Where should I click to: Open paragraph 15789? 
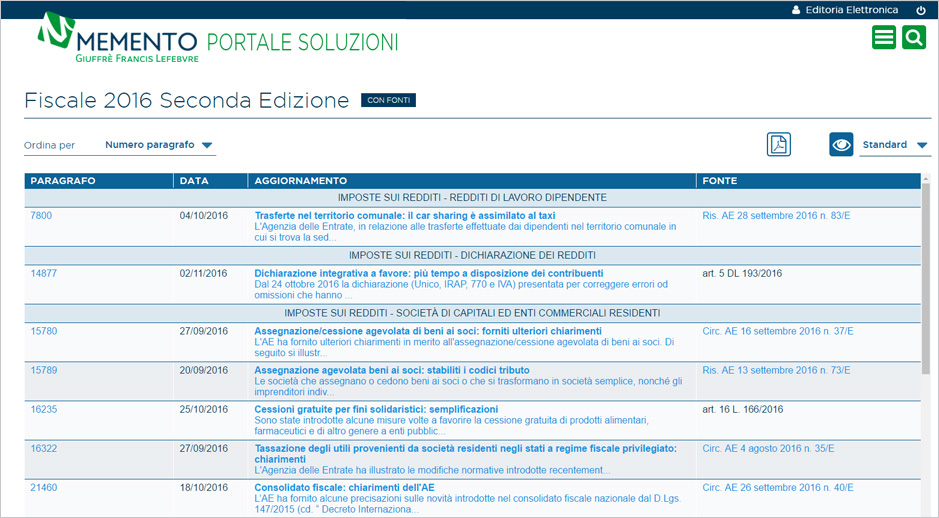click(44, 370)
